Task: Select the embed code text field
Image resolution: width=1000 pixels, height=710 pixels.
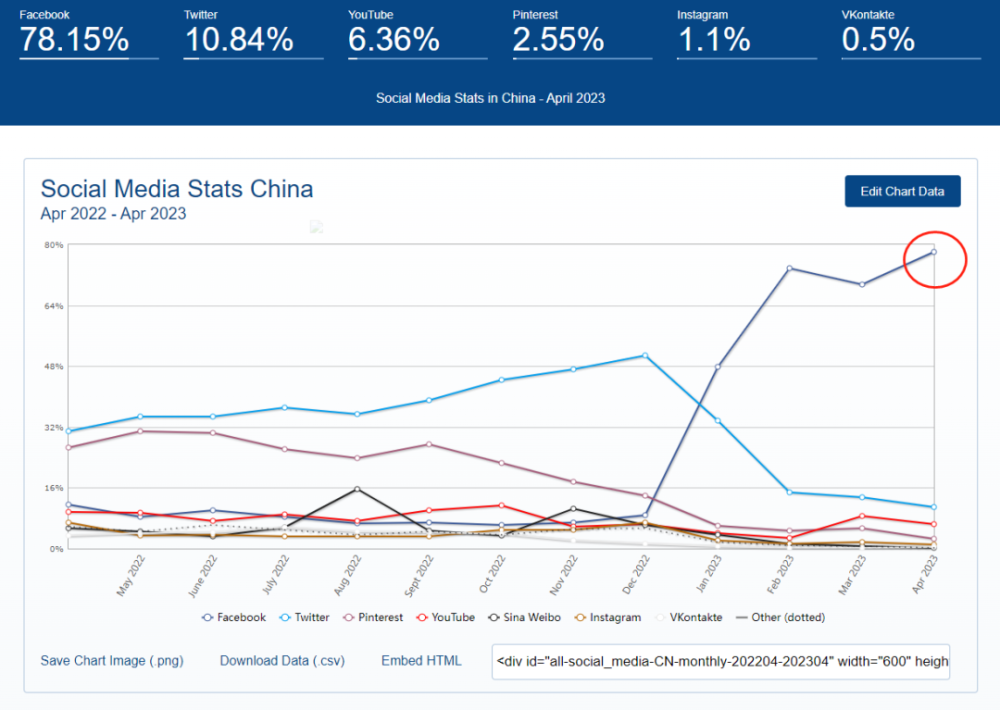Action: [721, 662]
